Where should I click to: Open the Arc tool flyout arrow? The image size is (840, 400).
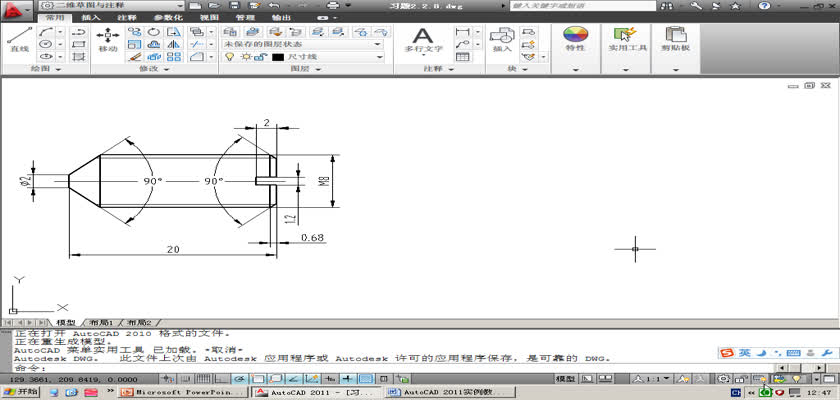pos(59,32)
